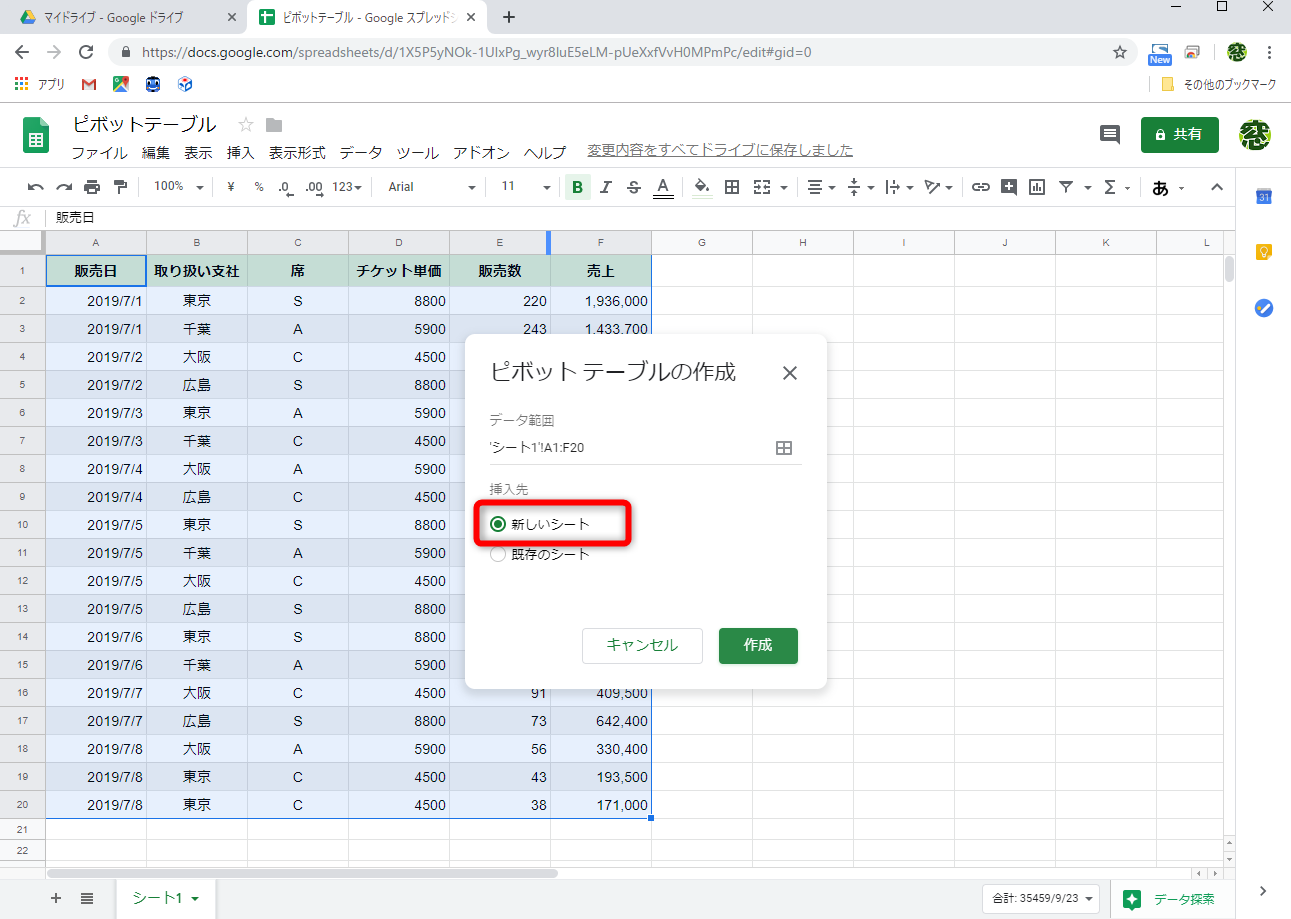This screenshot has height=919, width=1291.
Task: Open the ツール menu
Action: (x=418, y=153)
